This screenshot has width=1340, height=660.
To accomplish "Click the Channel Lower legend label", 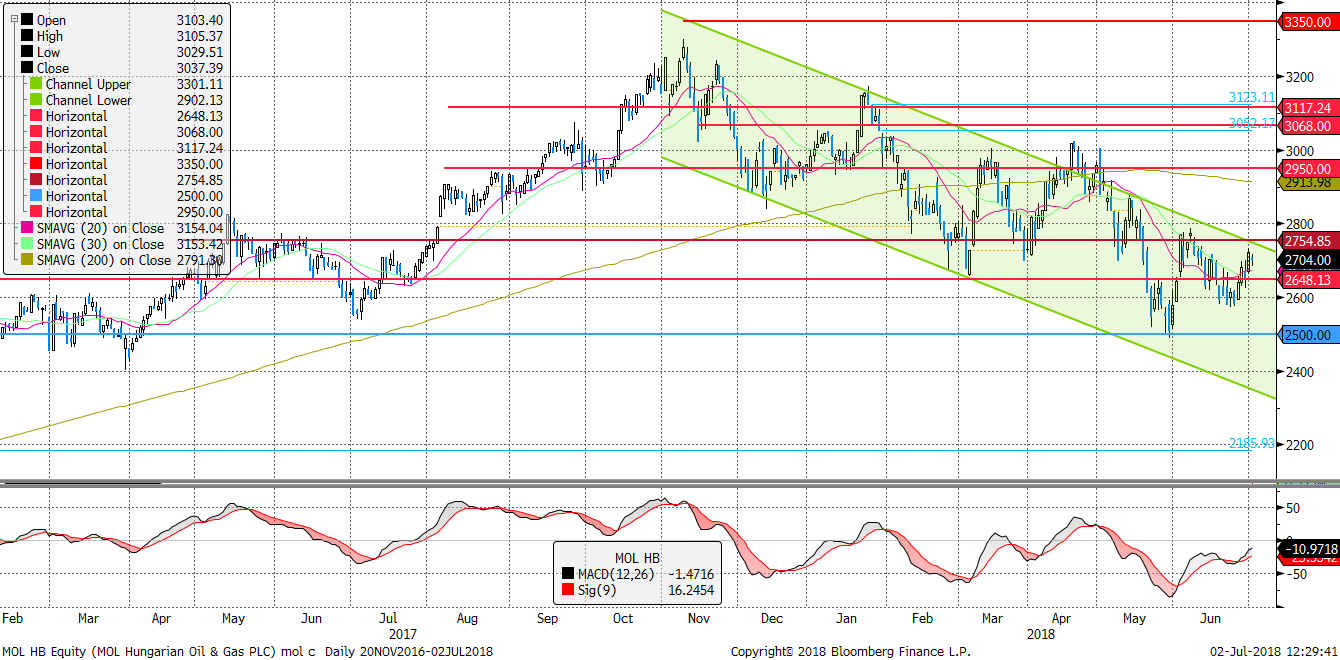I will 88,100.
